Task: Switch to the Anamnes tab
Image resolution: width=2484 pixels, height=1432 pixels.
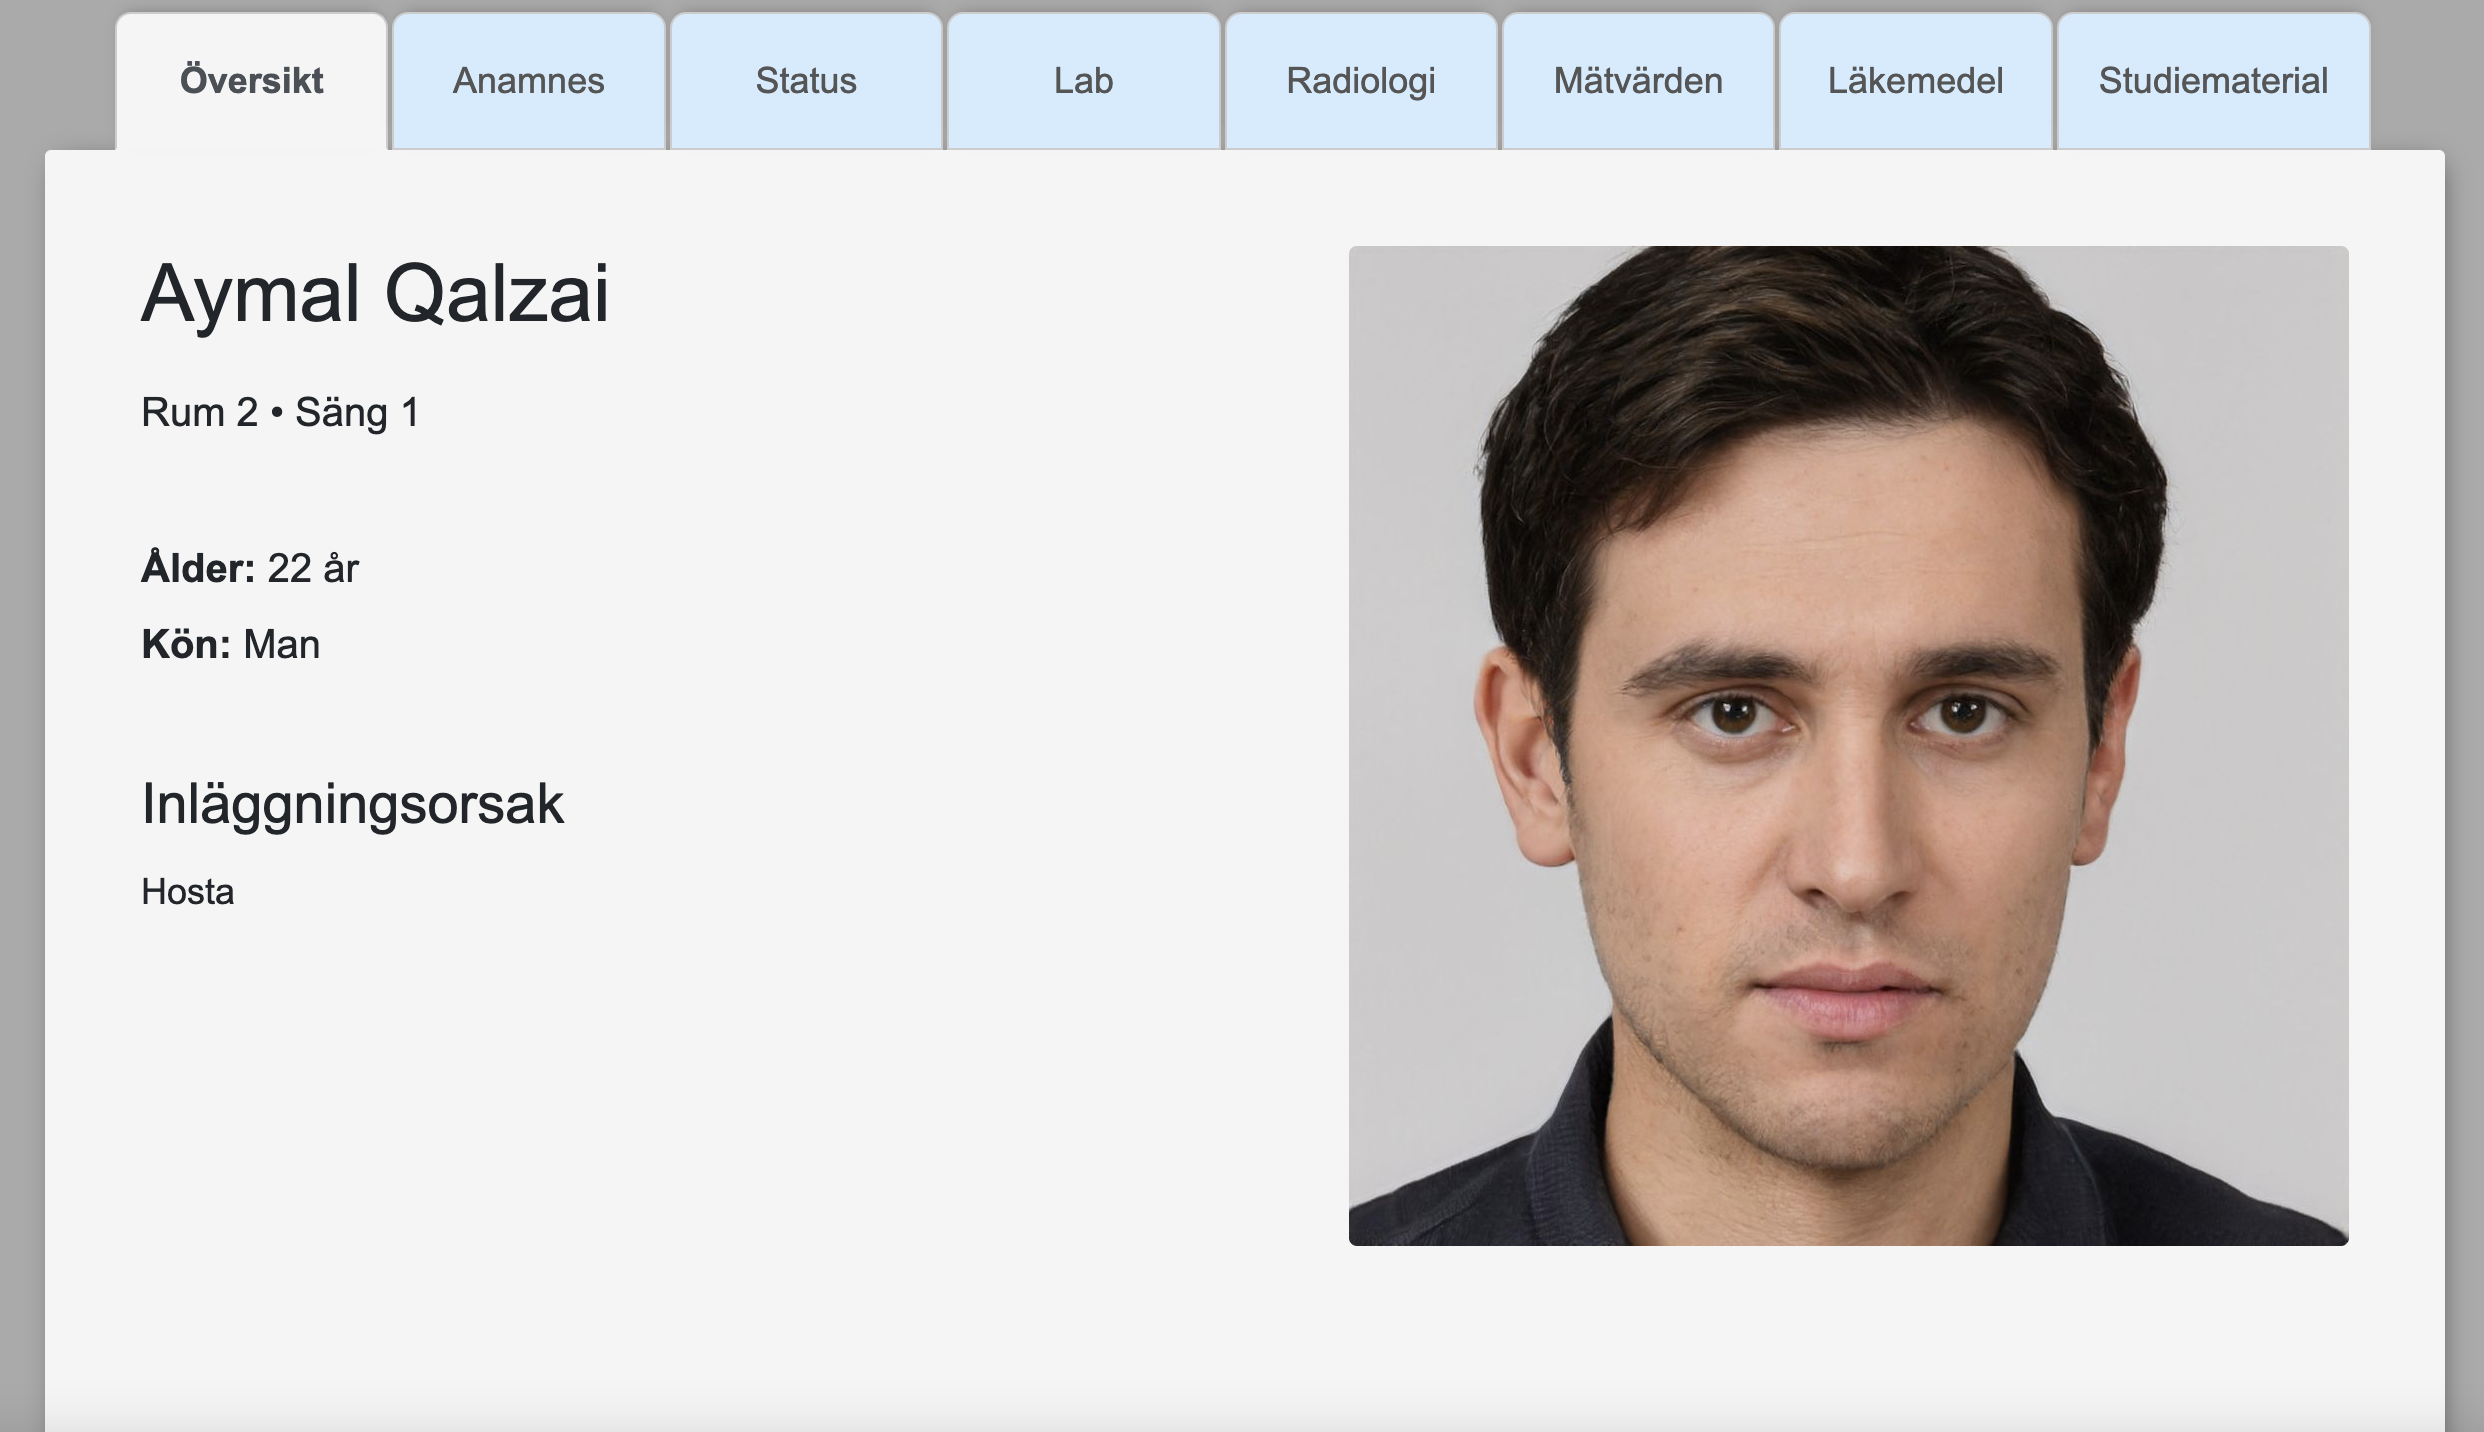Action: coord(528,81)
